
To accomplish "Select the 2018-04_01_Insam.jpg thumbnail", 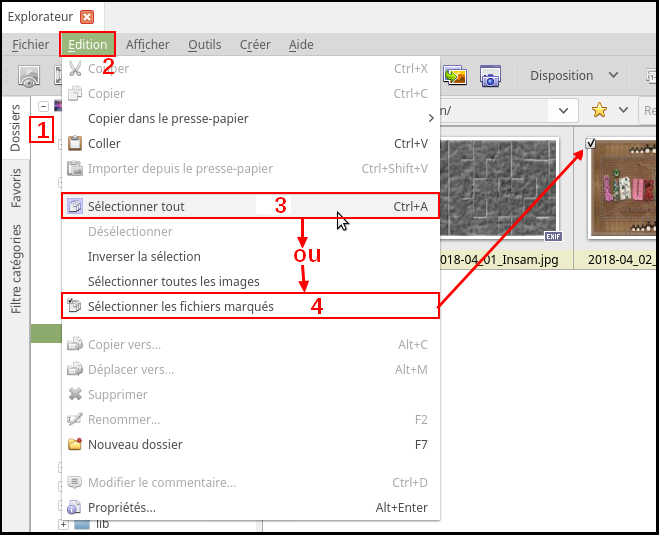I will [x=498, y=188].
